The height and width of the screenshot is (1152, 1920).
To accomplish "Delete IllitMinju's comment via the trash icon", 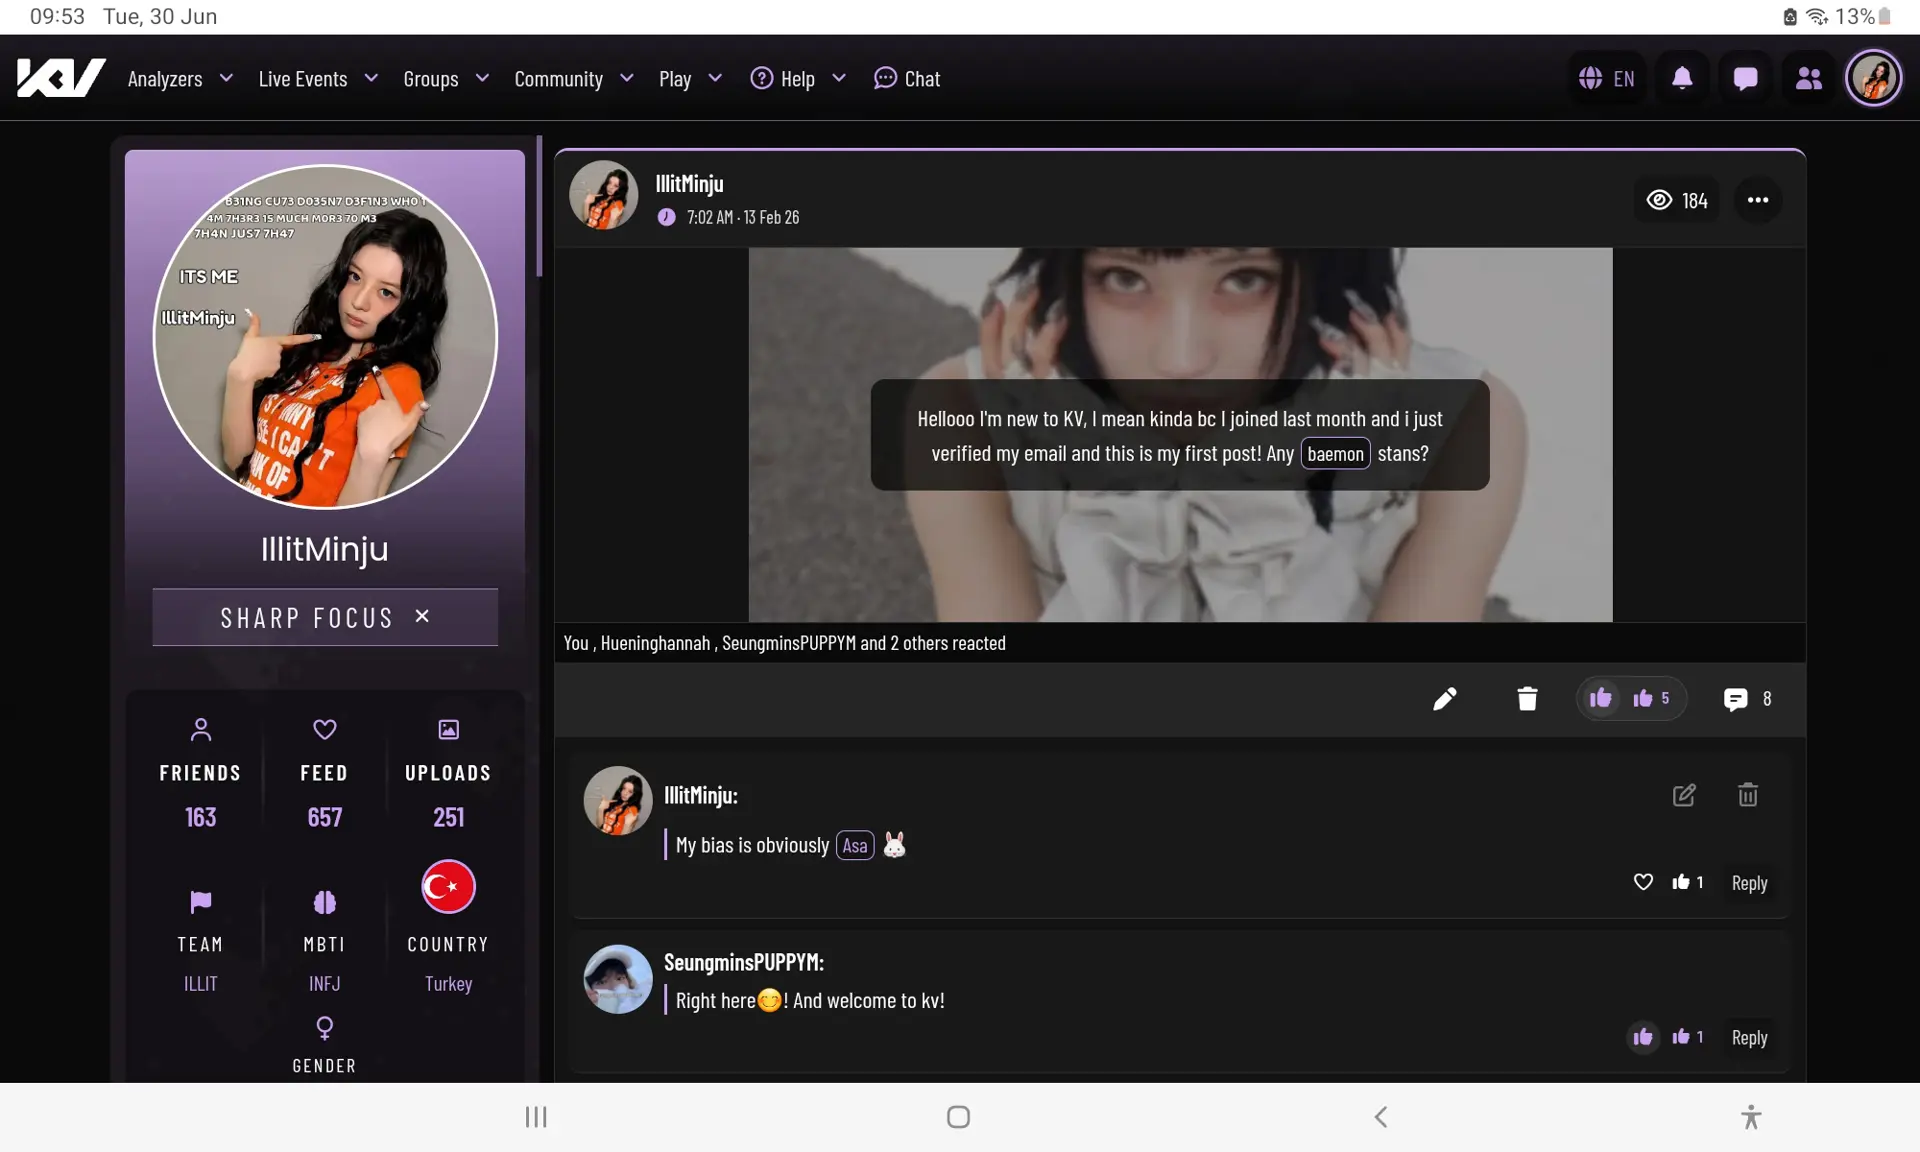I will click(1747, 795).
